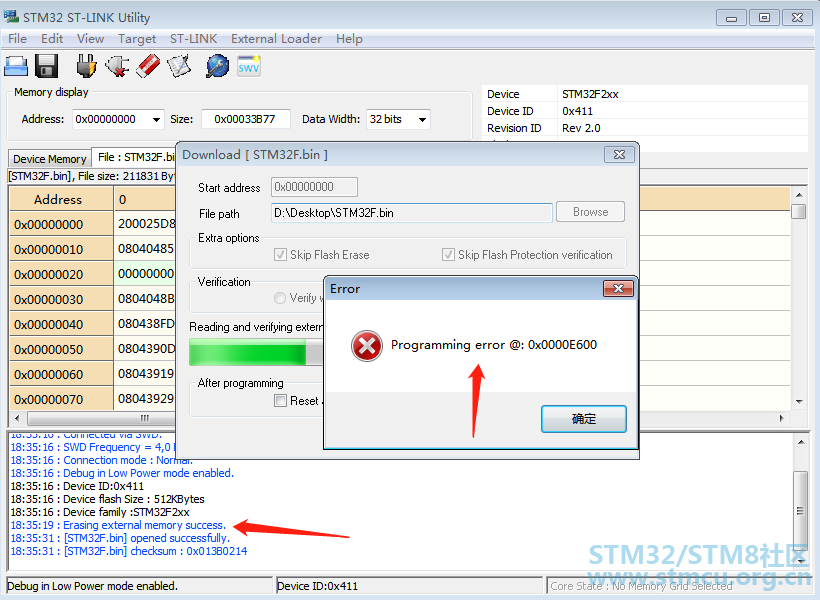
Task: Select address row 0x00000070
Action: click(x=61, y=400)
